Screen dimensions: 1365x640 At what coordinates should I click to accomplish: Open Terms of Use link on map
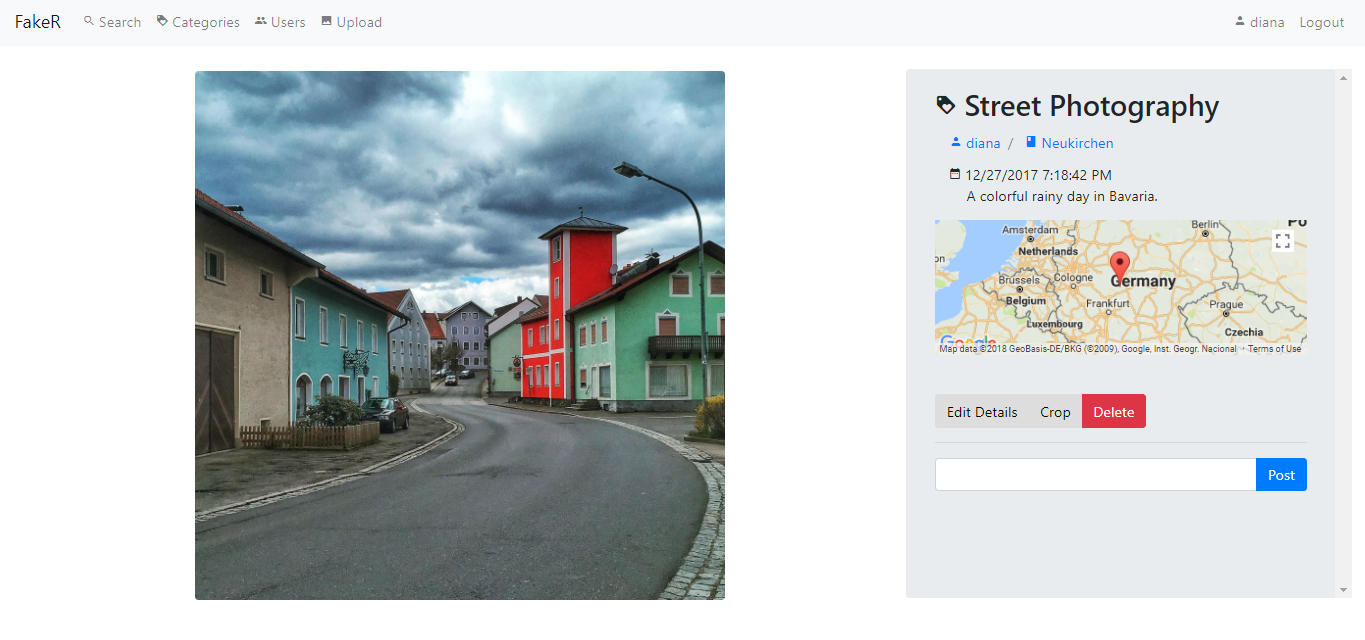point(1274,349)
